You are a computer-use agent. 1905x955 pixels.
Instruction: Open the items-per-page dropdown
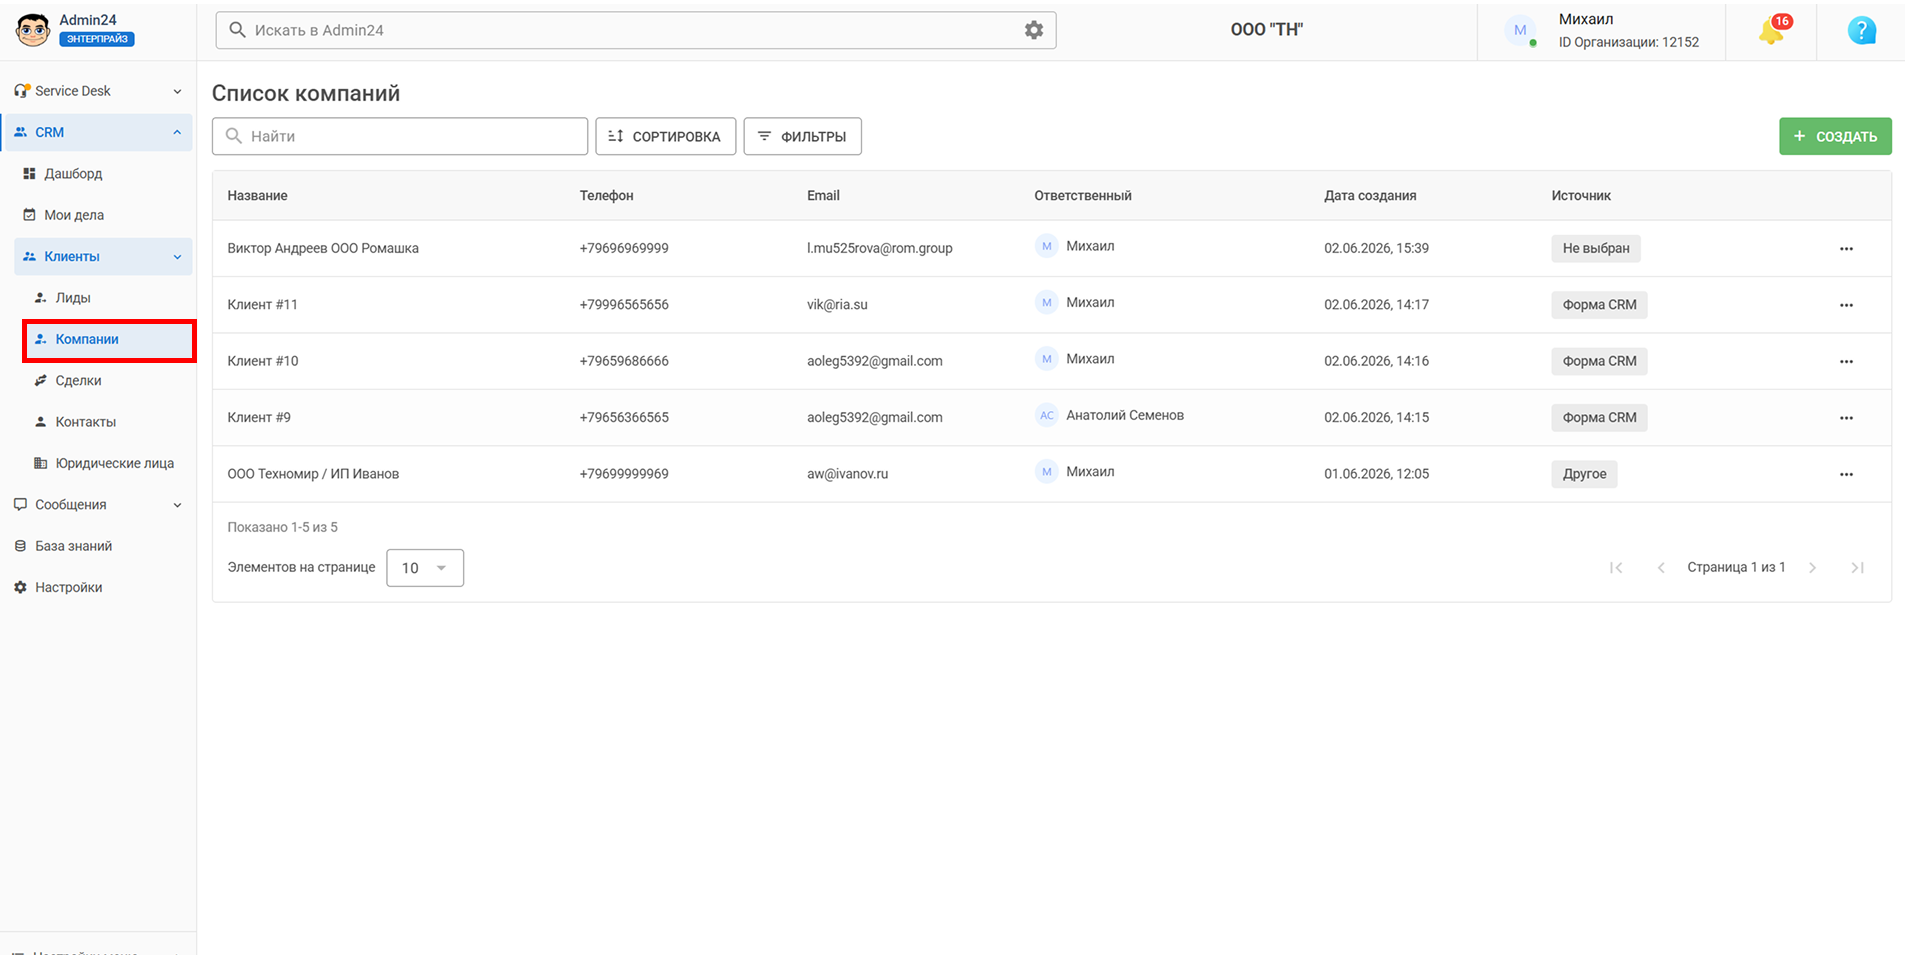[x=425, y=568]
